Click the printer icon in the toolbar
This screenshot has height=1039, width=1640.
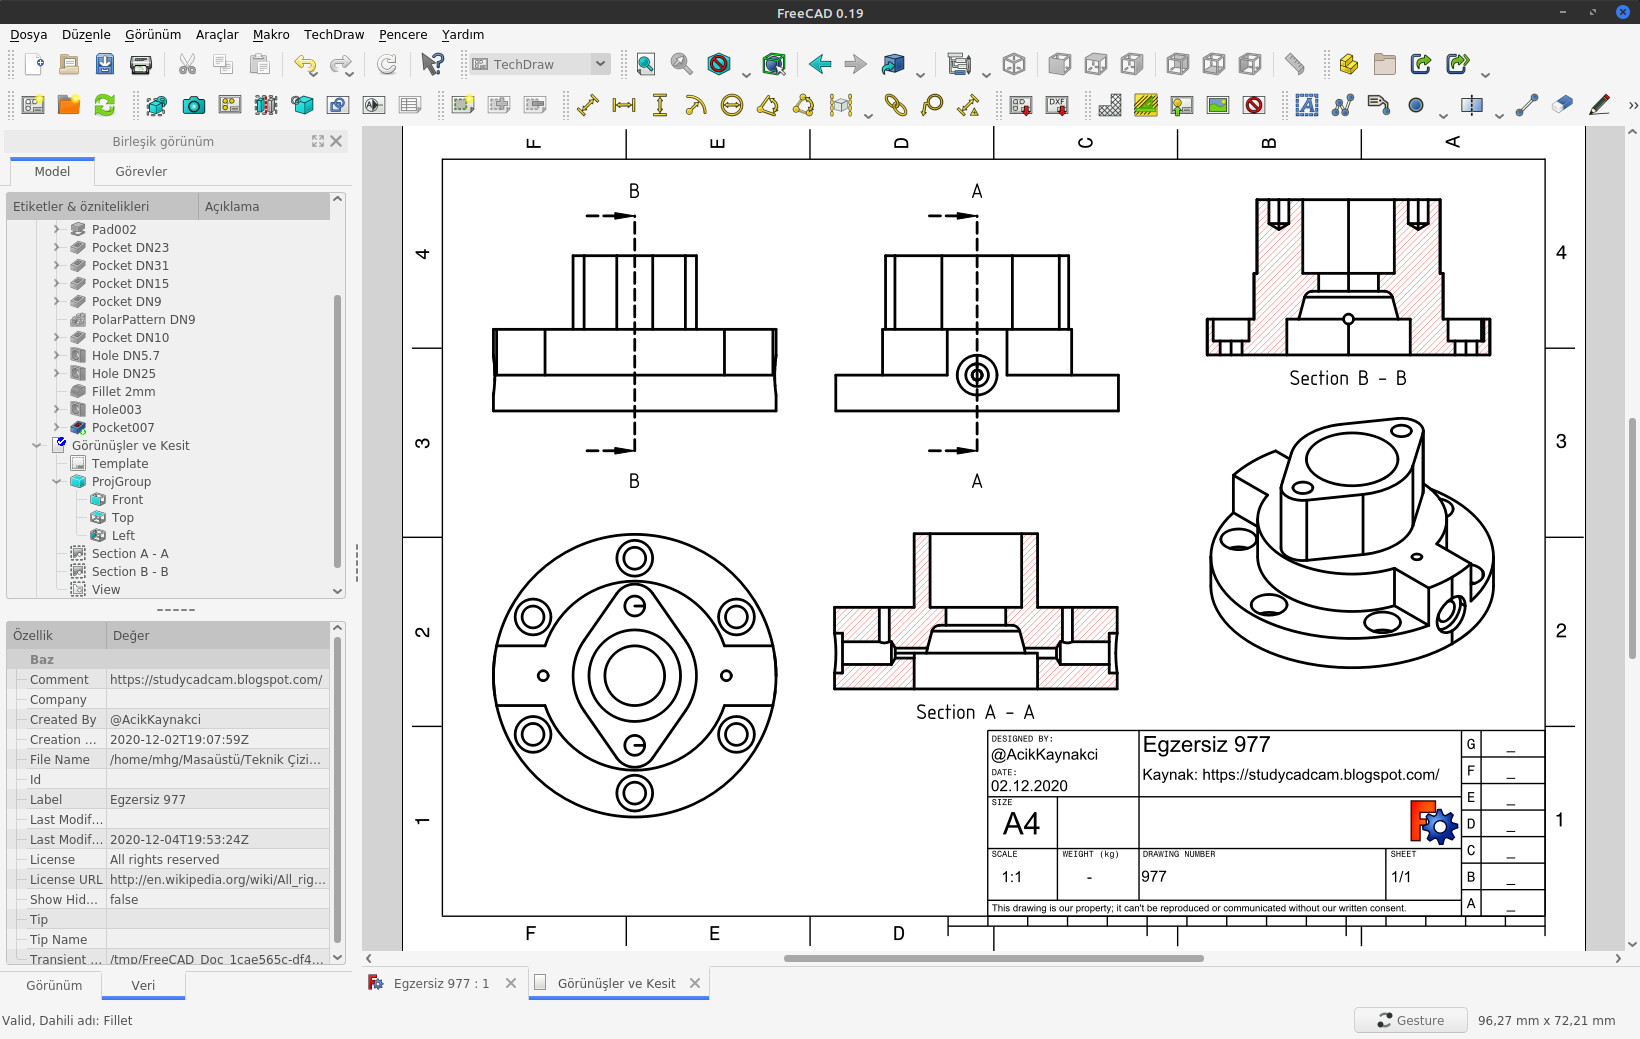(141, 65)
